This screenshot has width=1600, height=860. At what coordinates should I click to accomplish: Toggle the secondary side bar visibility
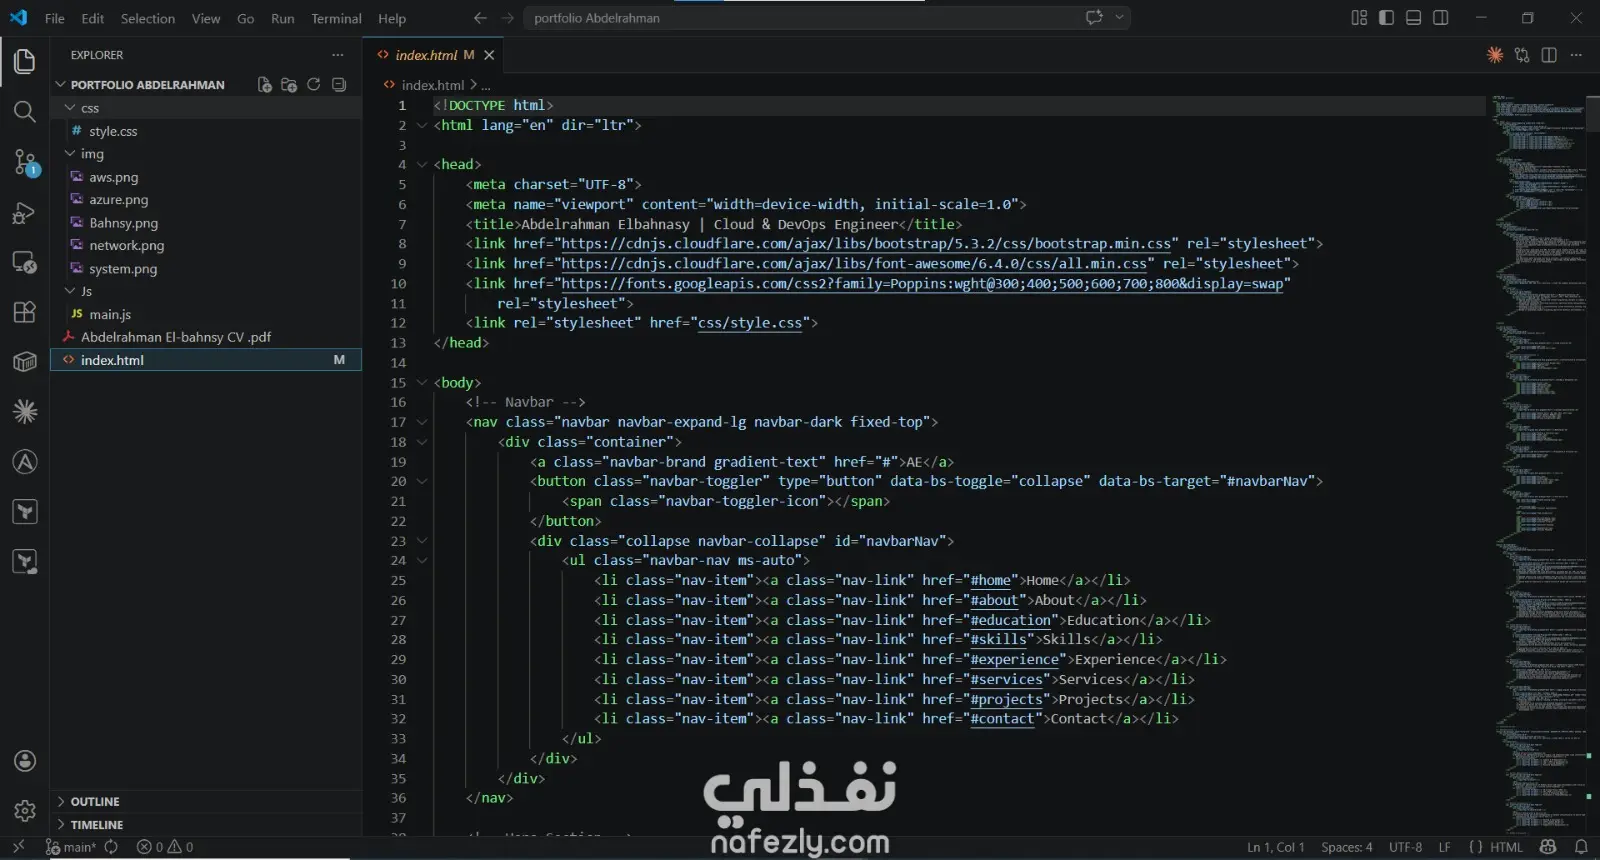(1441, 18)
